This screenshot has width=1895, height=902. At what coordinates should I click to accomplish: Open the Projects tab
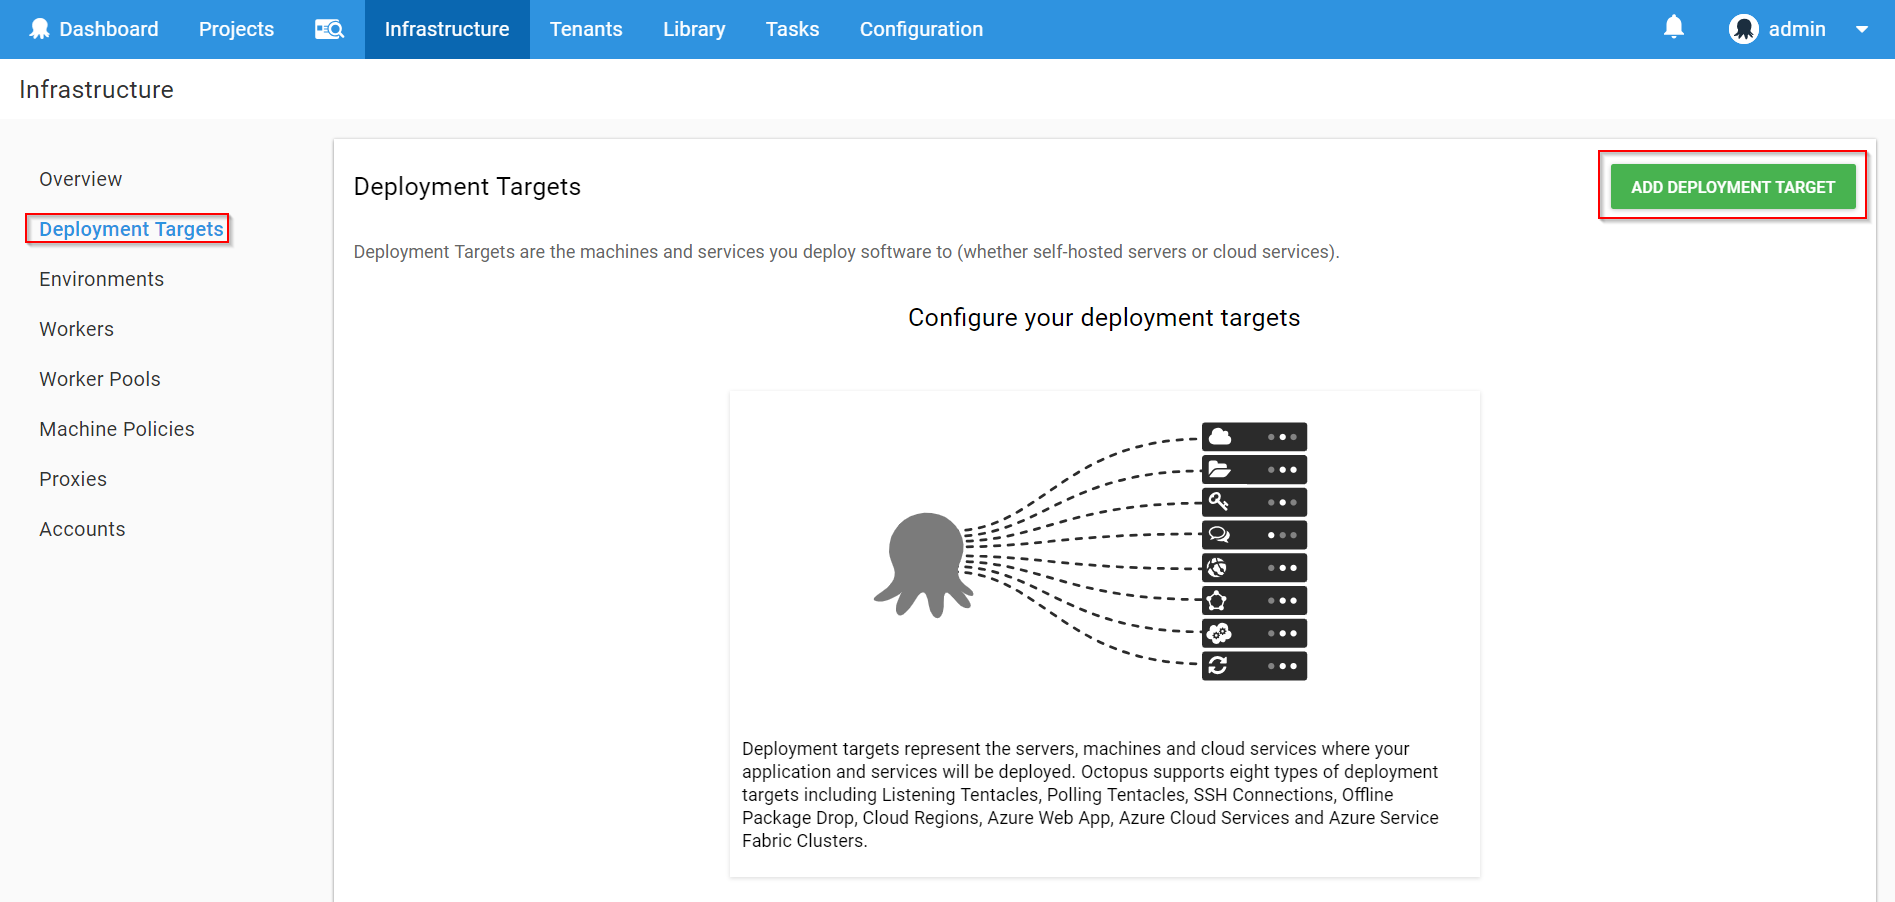click(236, 29)
